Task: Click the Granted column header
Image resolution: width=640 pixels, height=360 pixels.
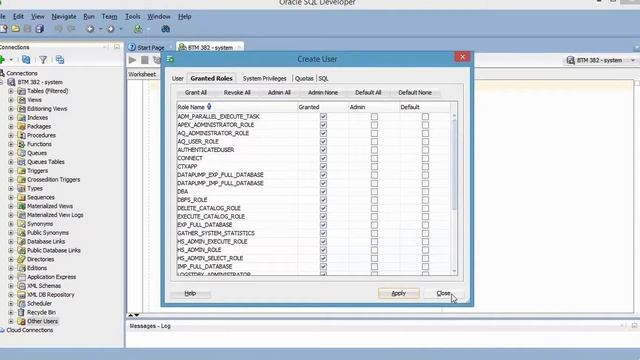Action: pos(322,107)
